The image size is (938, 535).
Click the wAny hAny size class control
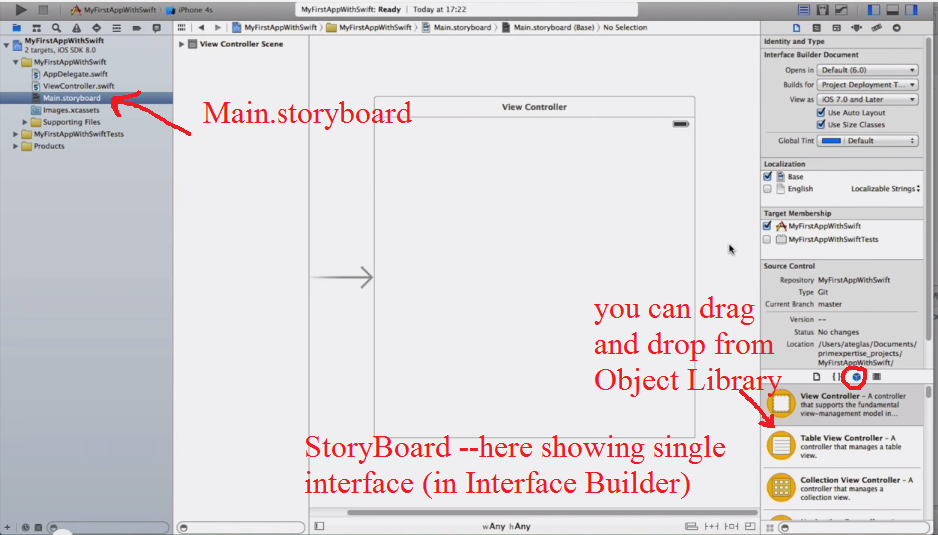pos(506,526)
